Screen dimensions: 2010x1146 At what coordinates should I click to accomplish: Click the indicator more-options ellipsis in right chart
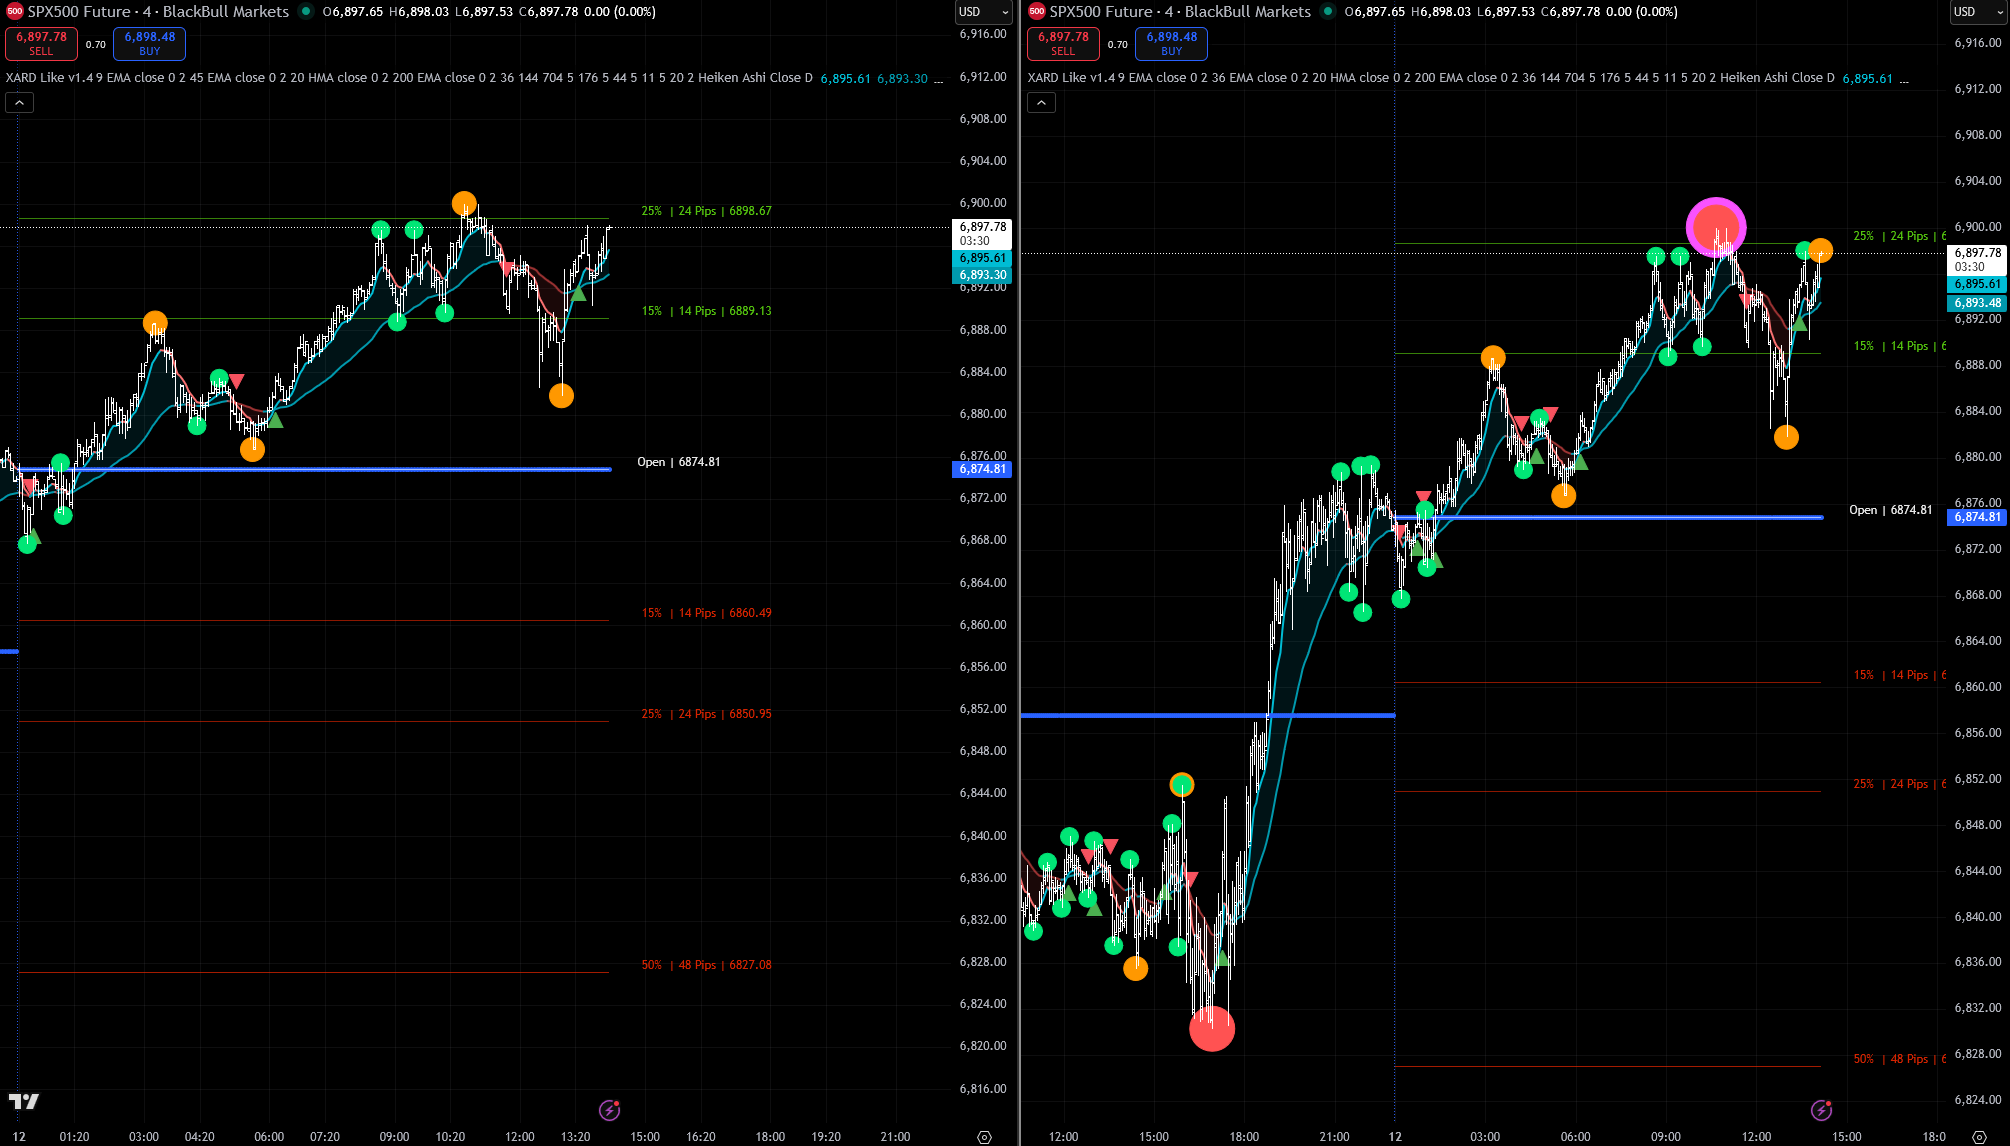click(1903, 78)
